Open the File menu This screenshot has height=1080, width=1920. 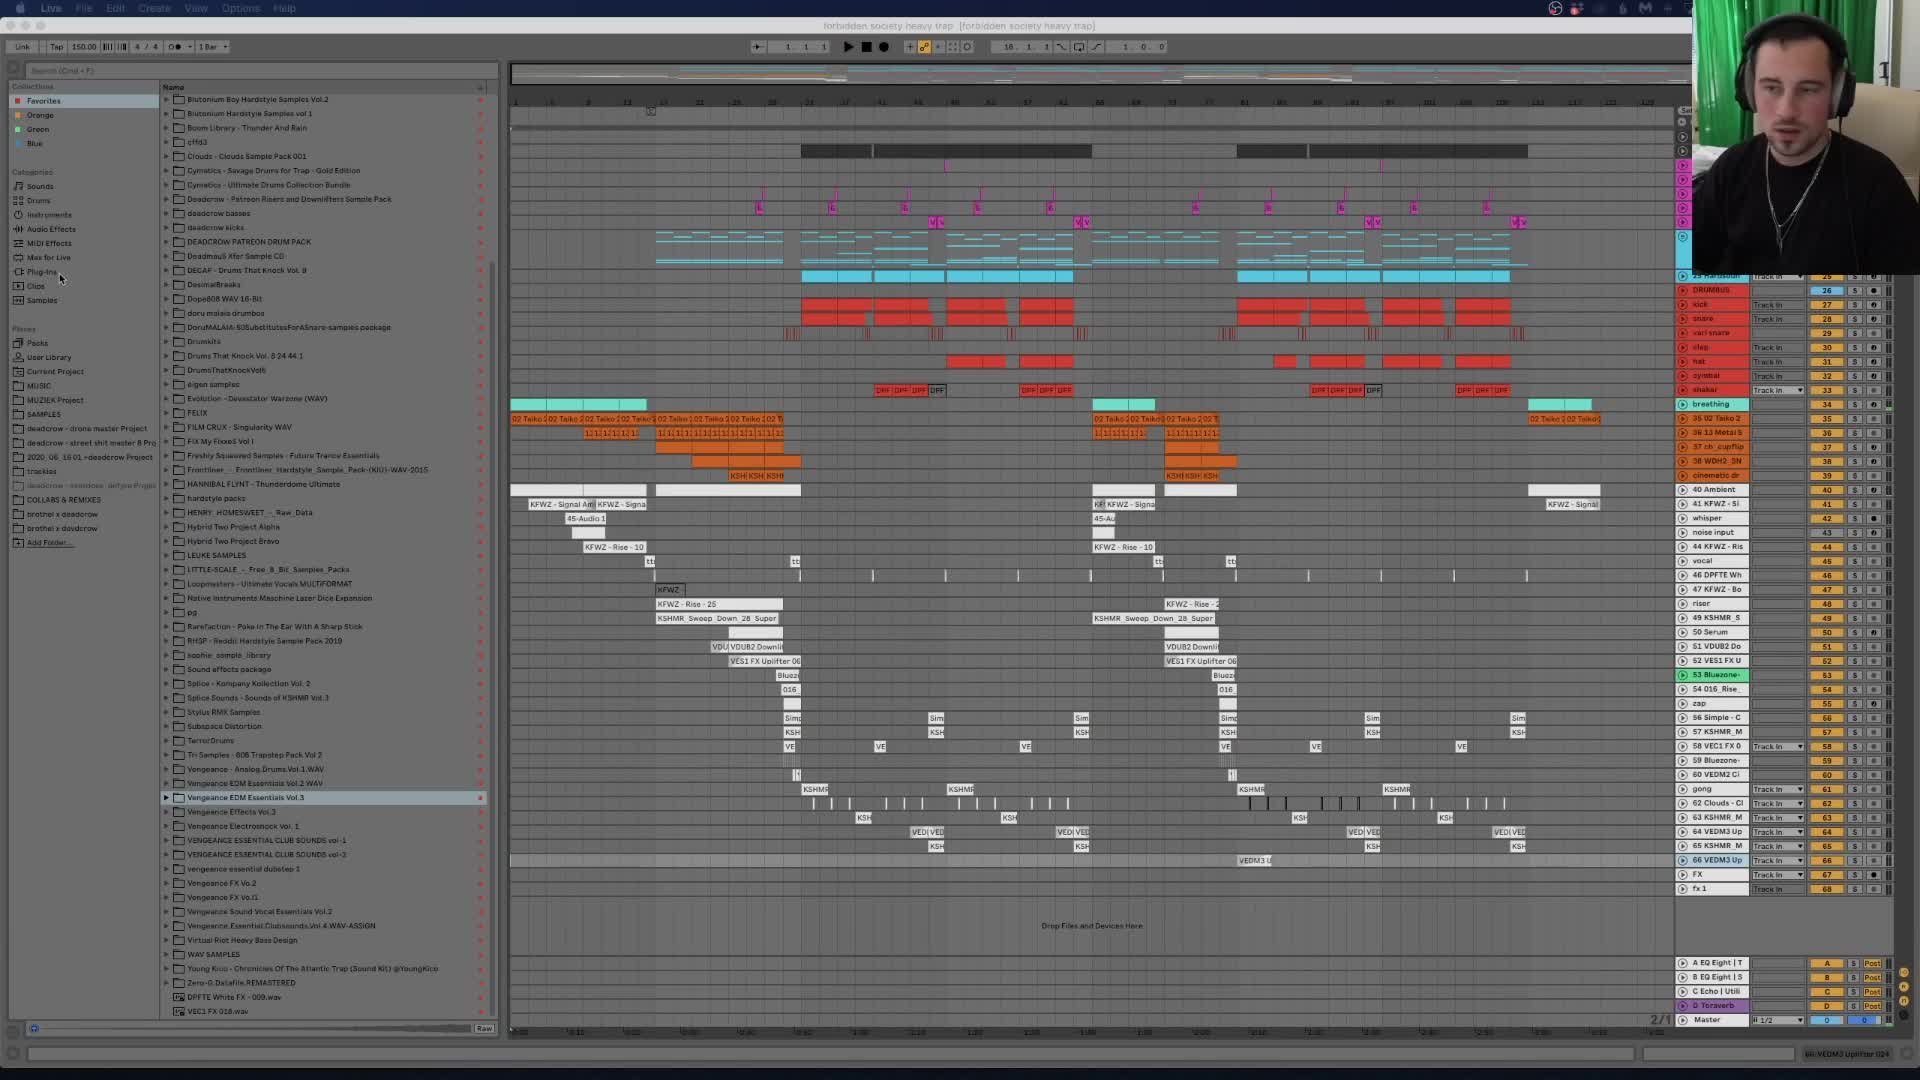point(84,8)
